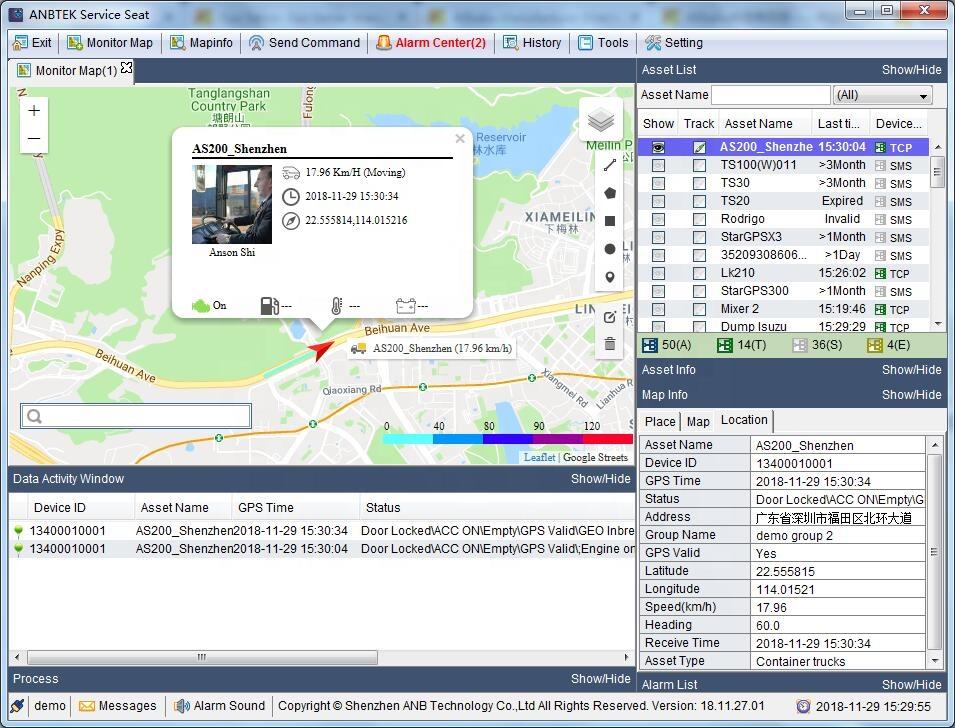The image size is (955, 728).
Task: Open the (All) asset filter dropdown
Action: point(883,95)
